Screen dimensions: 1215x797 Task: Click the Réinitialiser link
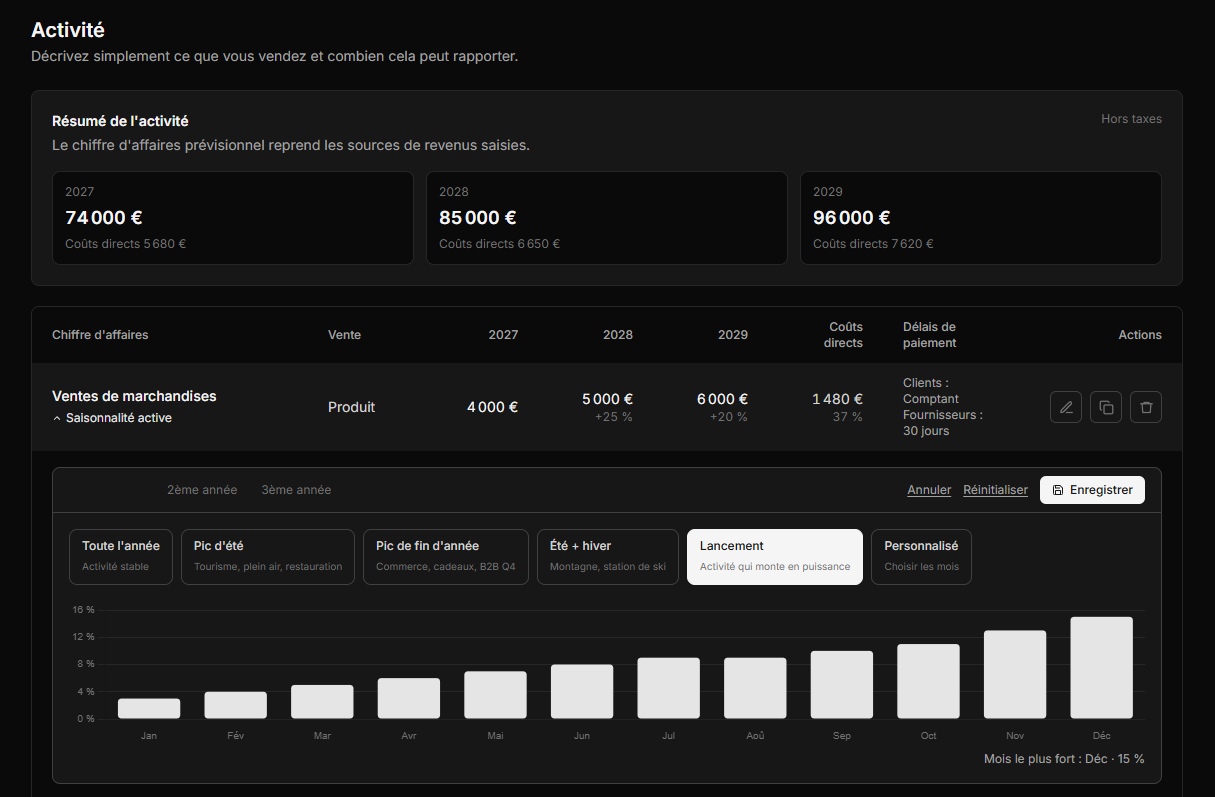[x=995, y=490]
